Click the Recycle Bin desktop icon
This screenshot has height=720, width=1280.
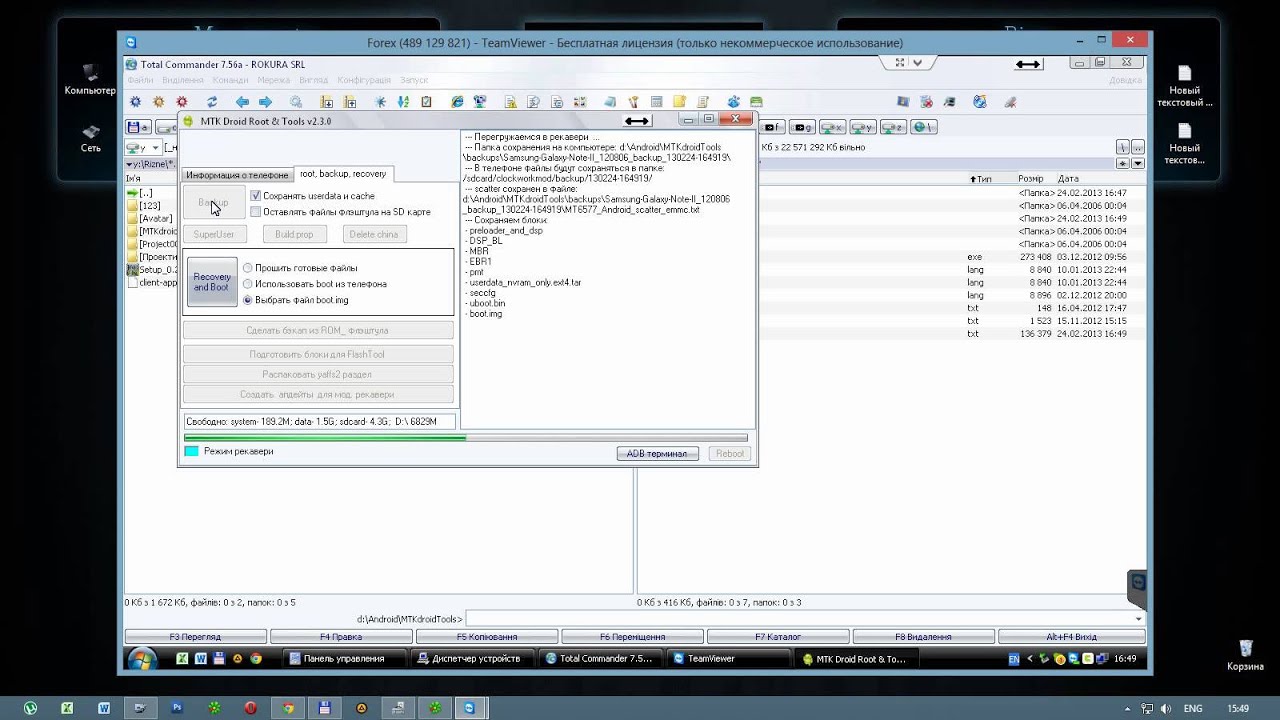pyautogui.click(x=1246, y=657)
